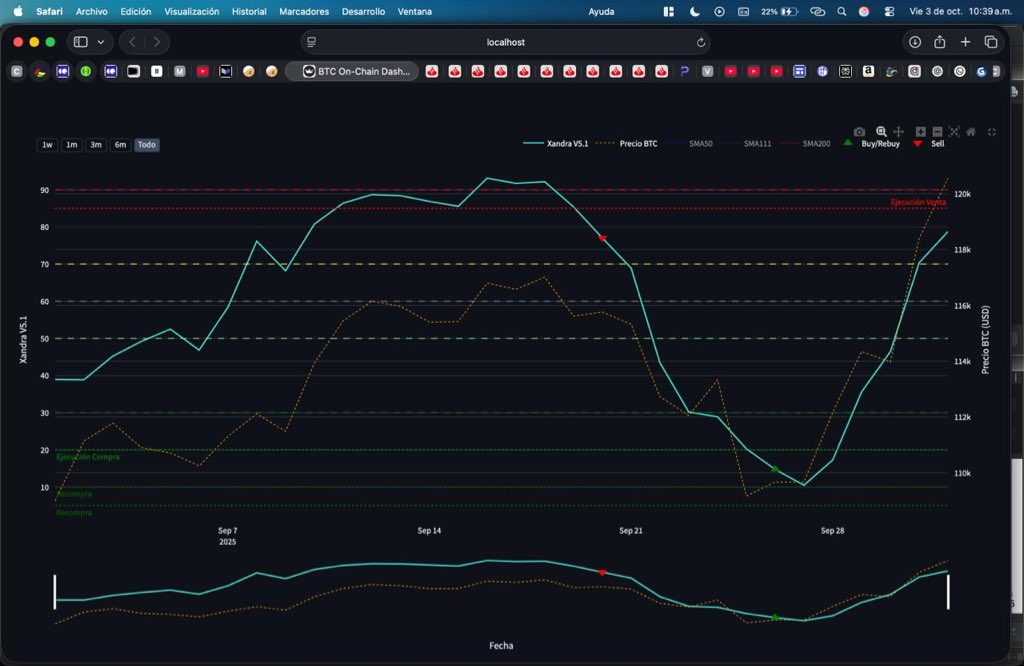Screen dimensions: 1024x666
Task: Open the Safari menu
Action: pos(49,12)
